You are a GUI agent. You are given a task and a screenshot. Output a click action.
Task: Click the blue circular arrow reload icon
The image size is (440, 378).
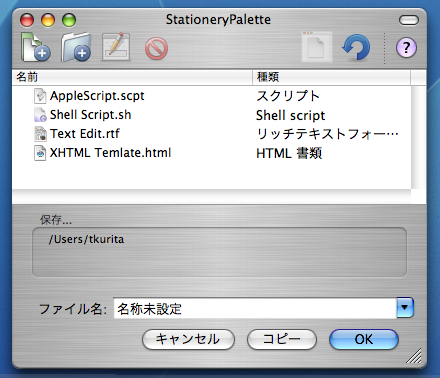click(356, 47)
